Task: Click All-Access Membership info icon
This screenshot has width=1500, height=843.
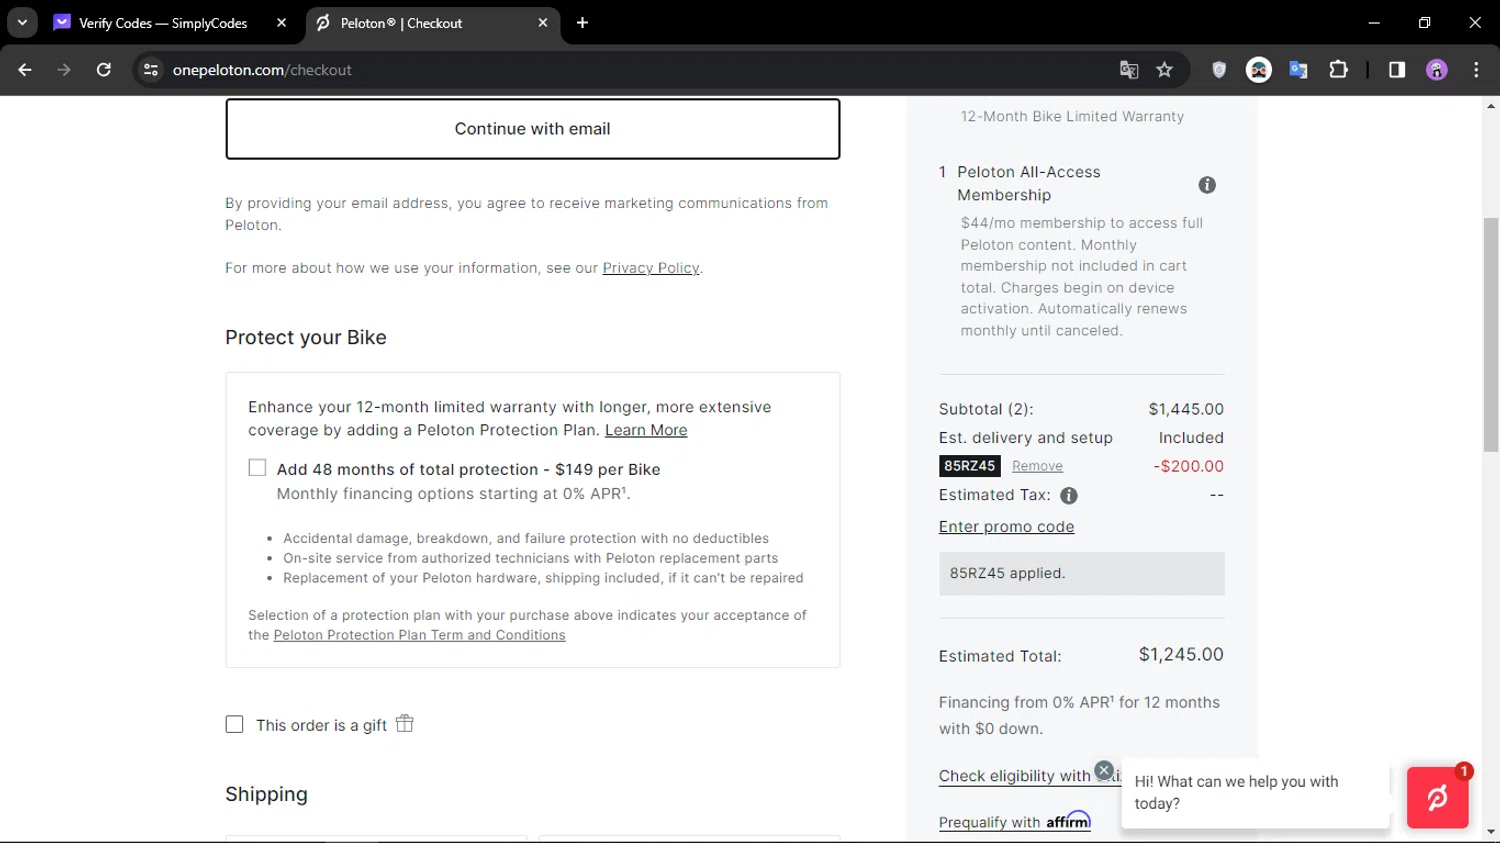Action: click(x=1207, y=185)
